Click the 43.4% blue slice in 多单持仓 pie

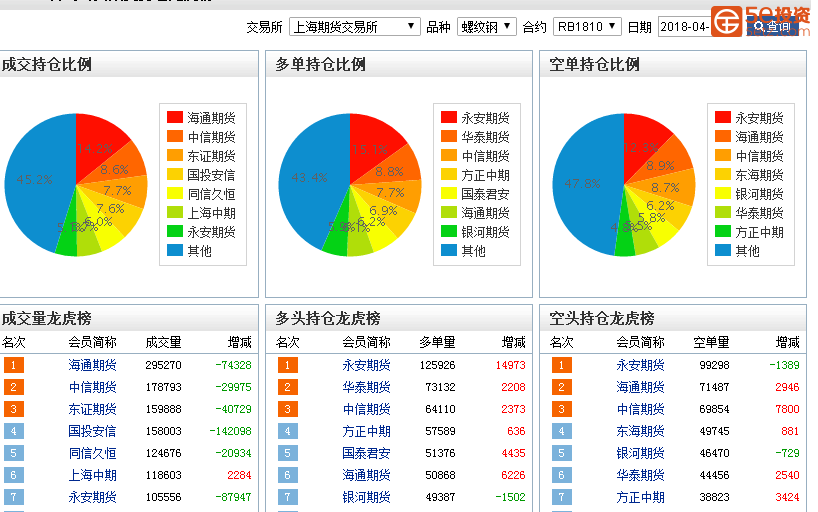(309, 178)
